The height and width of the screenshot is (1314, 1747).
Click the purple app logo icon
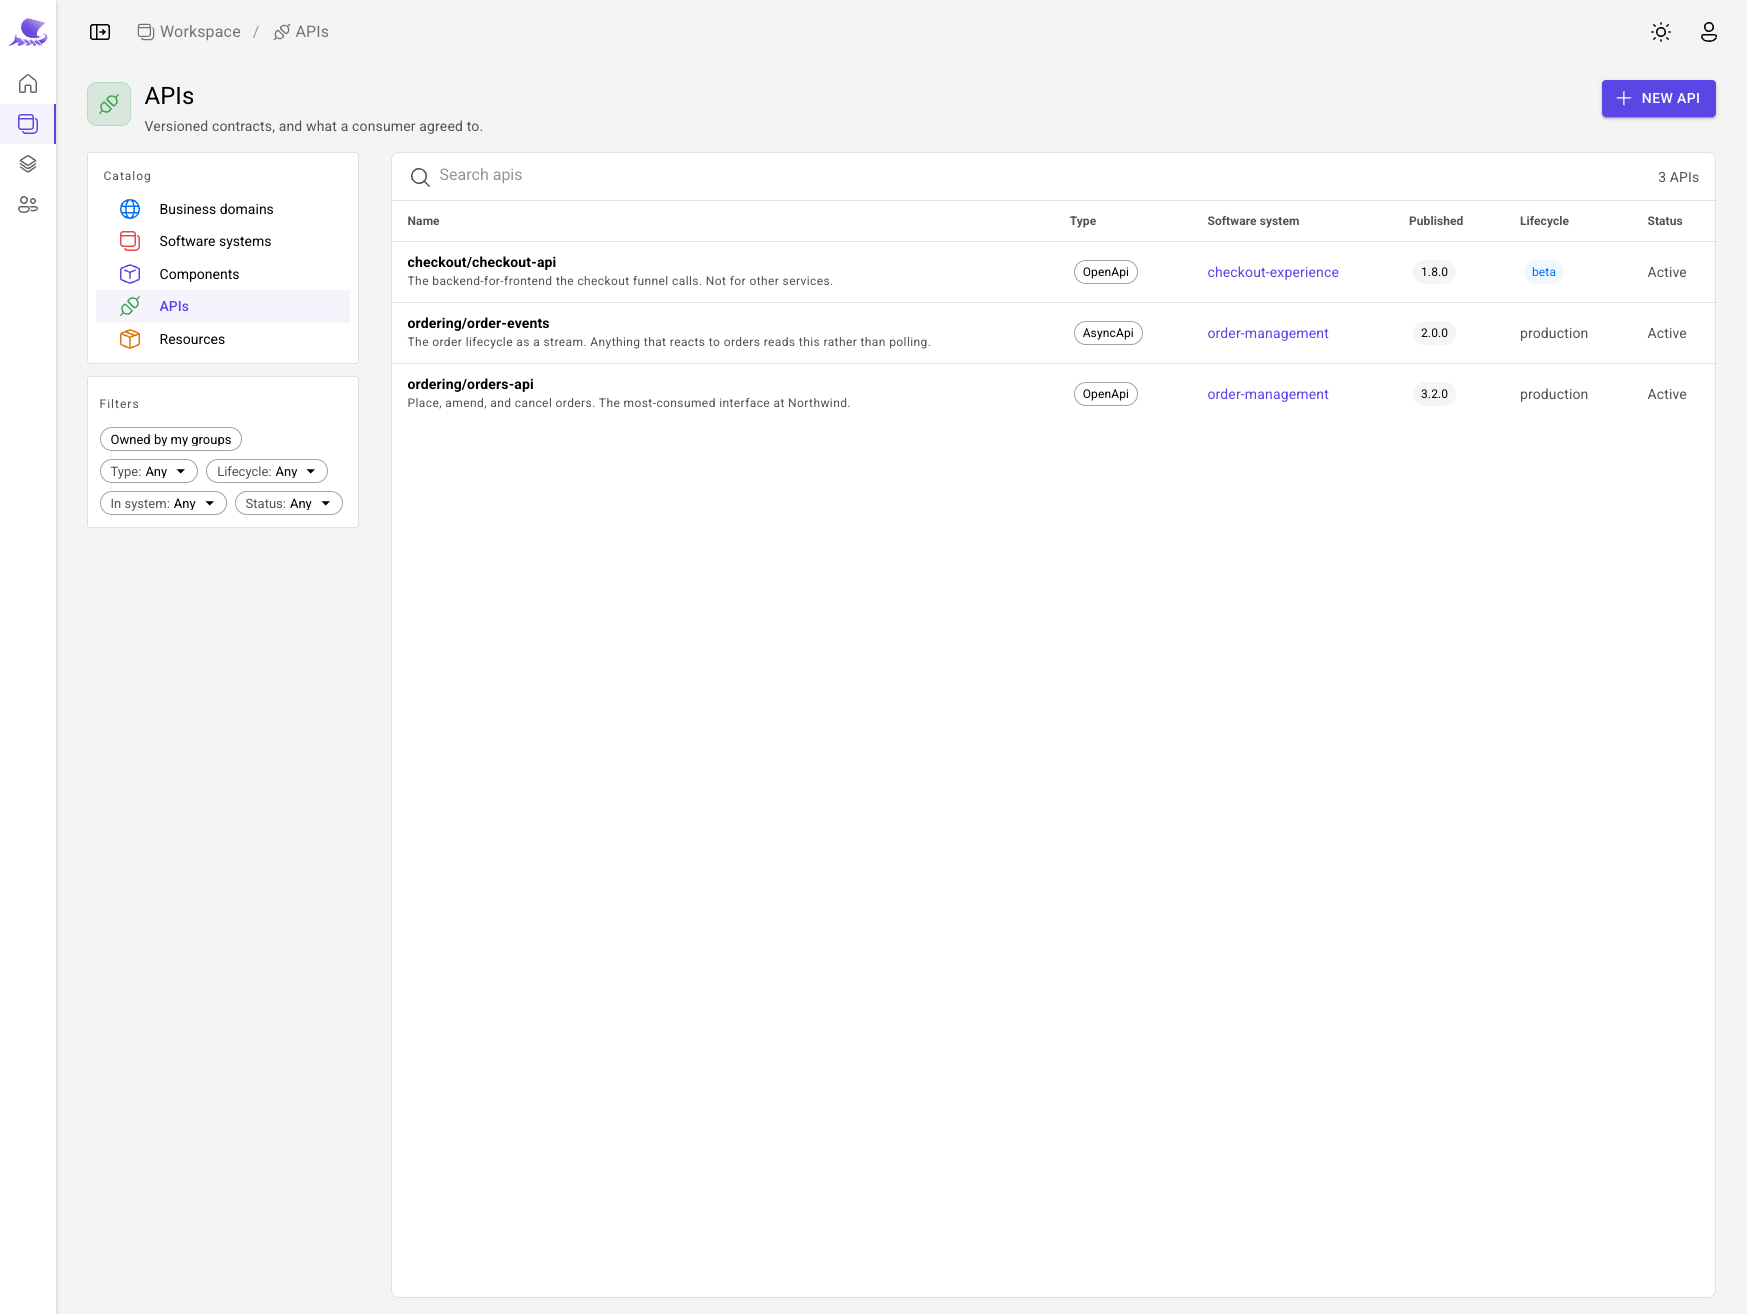coord(28,32)
